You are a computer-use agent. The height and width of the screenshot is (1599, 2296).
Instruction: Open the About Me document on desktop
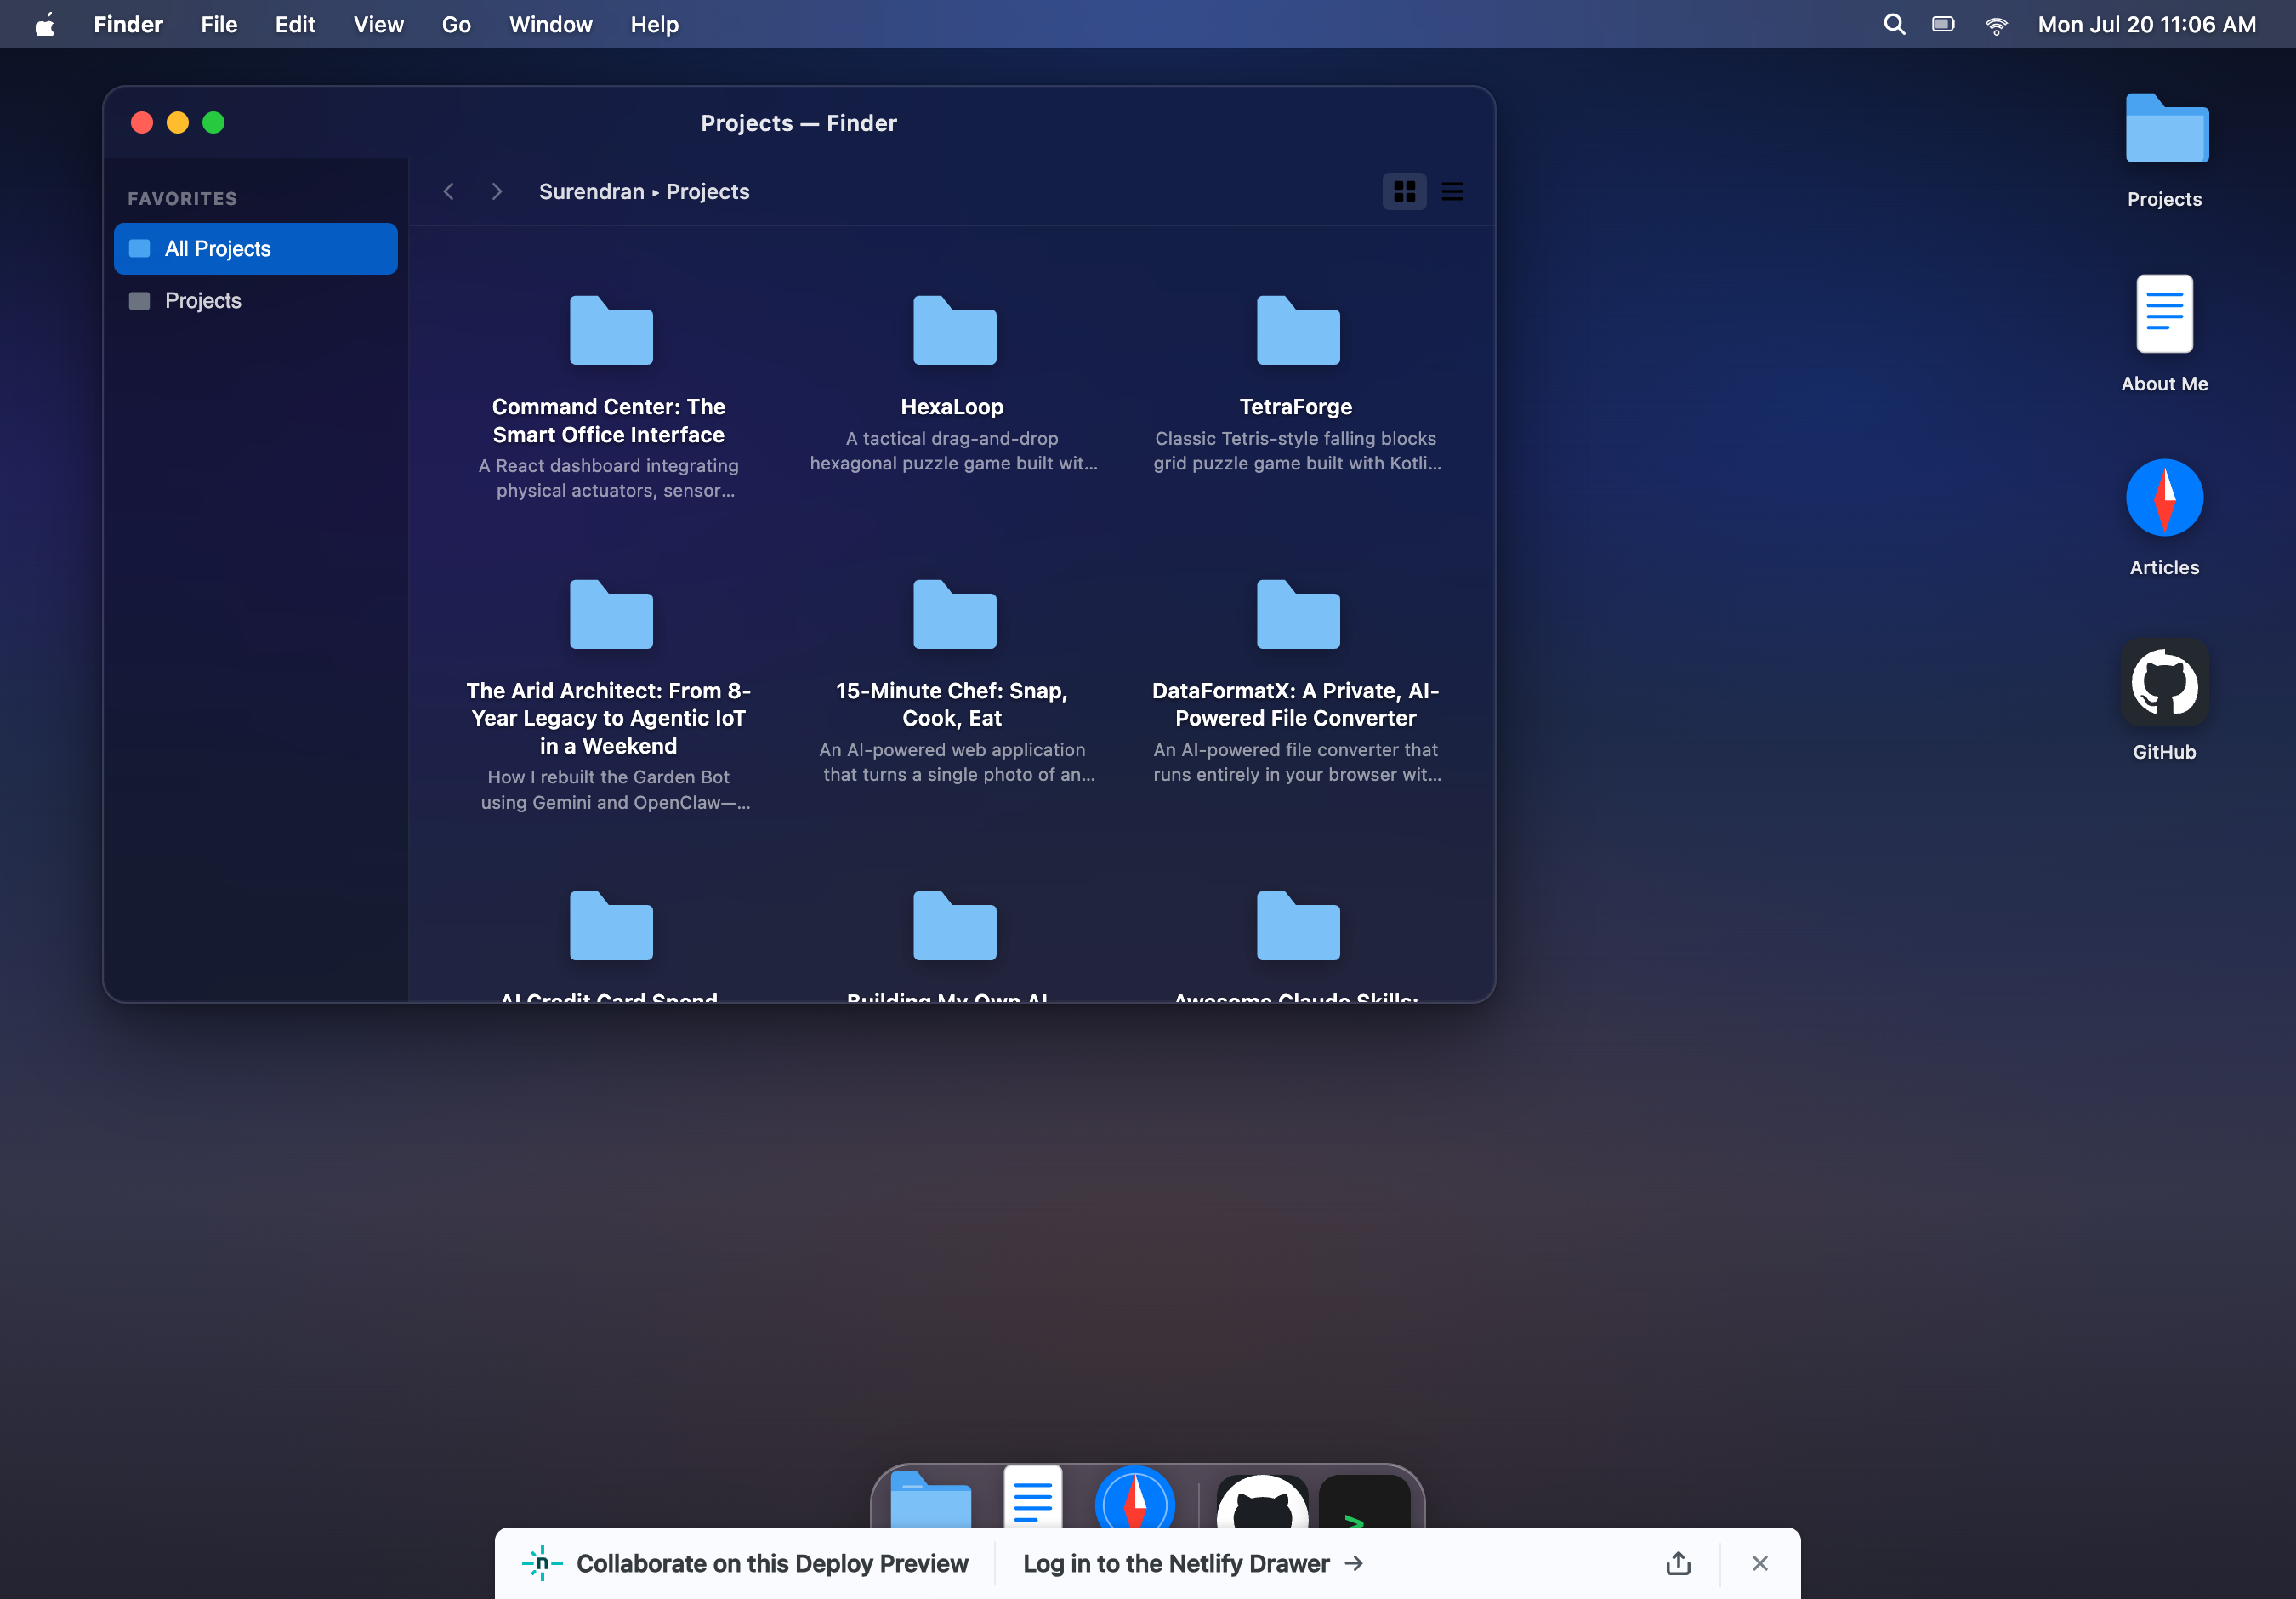2164,314
